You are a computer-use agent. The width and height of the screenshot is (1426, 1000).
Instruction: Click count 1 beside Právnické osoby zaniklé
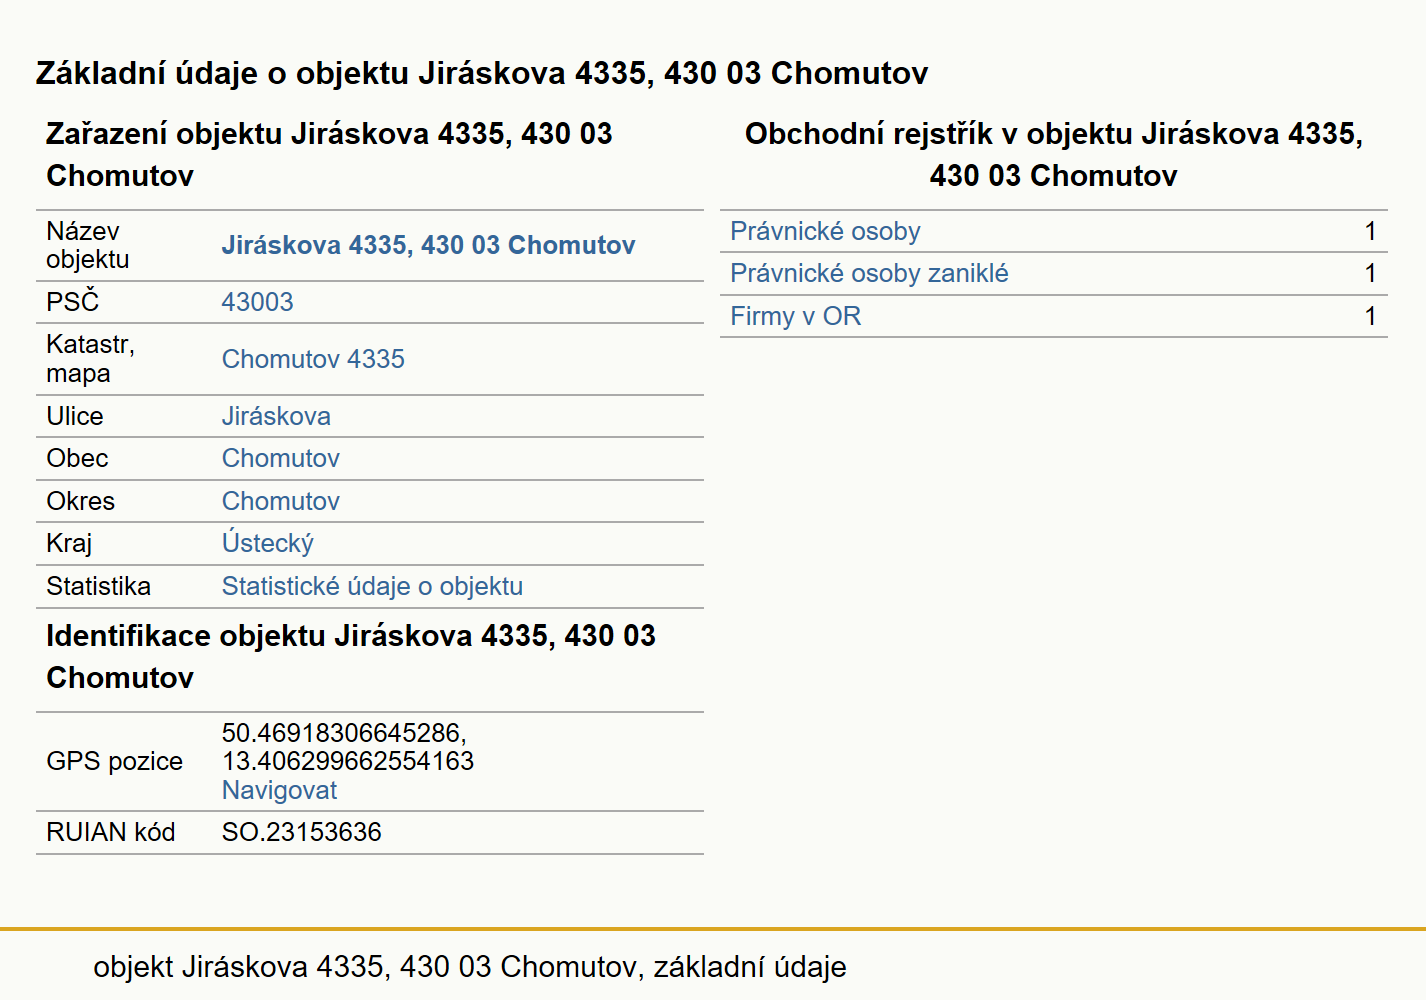click(1370, 273)
